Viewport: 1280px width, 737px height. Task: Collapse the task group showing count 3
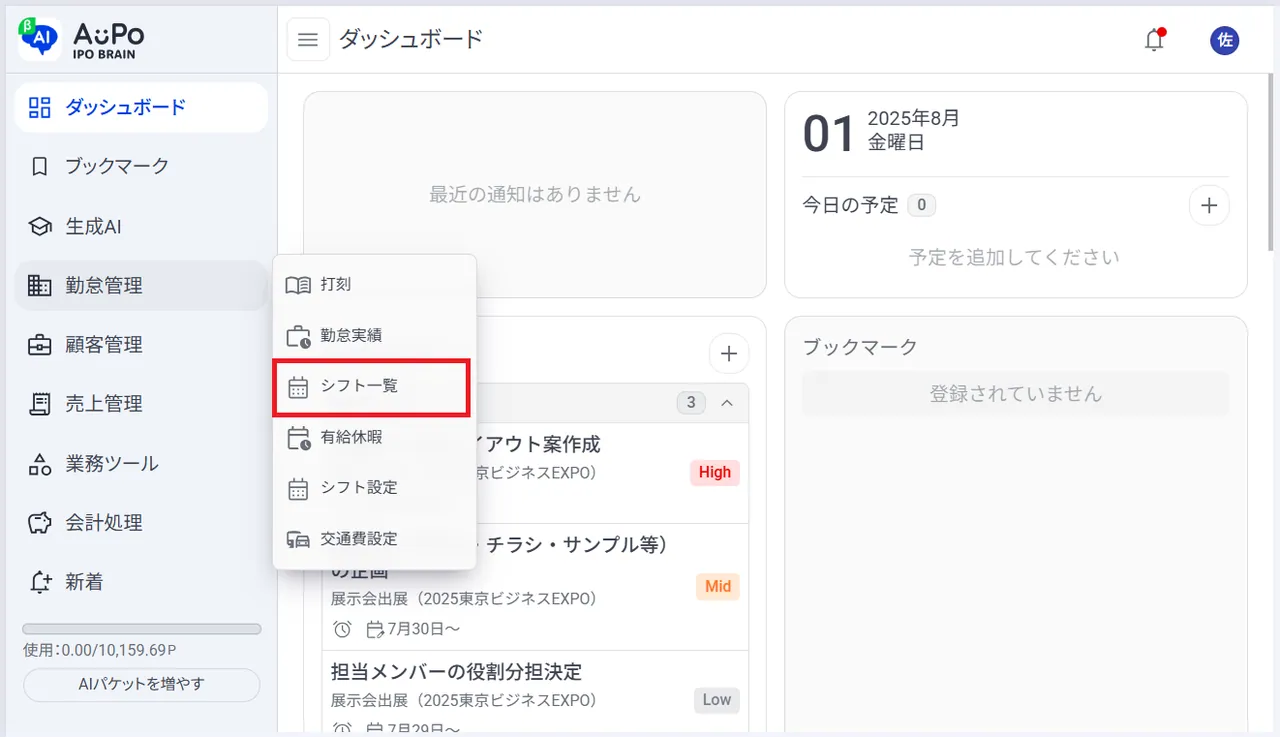(x=727, y=403)
